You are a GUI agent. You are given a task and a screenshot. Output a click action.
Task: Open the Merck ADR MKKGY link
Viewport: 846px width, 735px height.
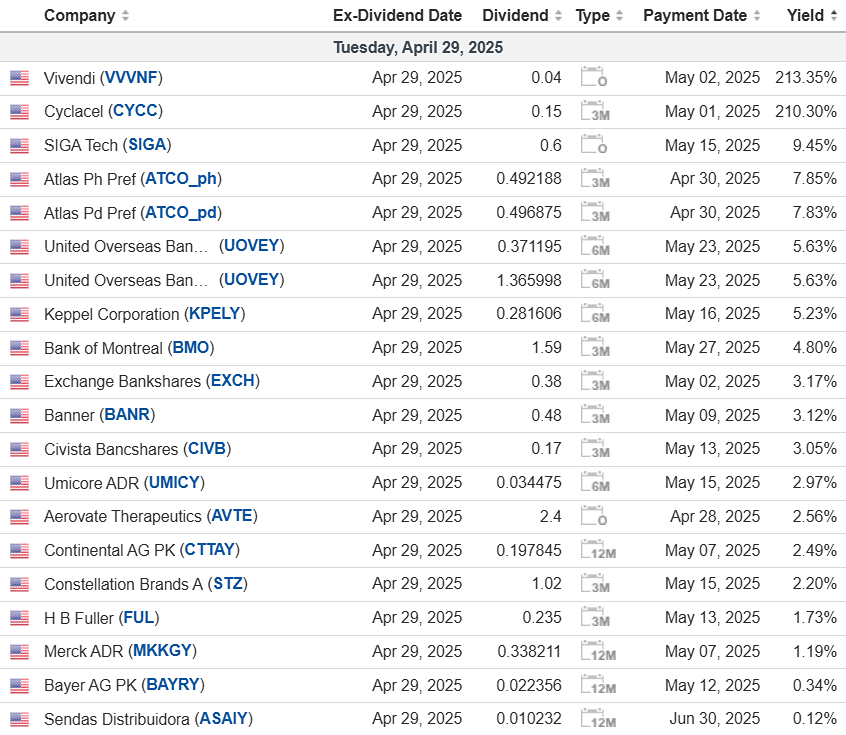(x=163, y=651)
